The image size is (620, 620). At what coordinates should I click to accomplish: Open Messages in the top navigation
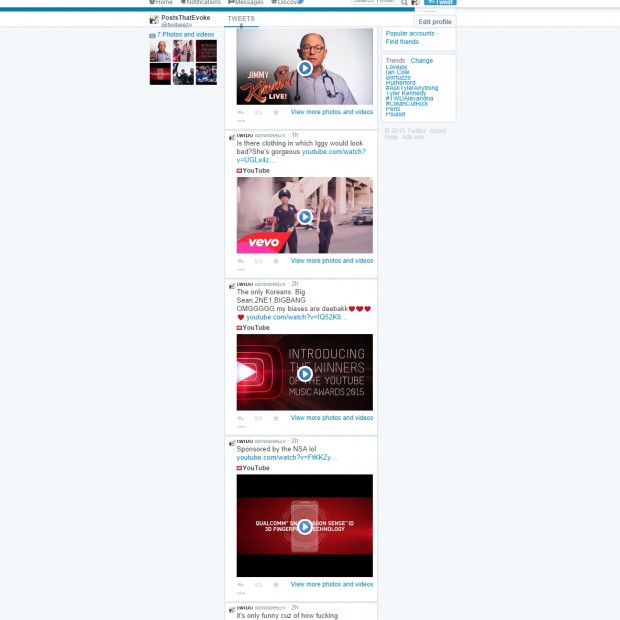click(246, 2)
